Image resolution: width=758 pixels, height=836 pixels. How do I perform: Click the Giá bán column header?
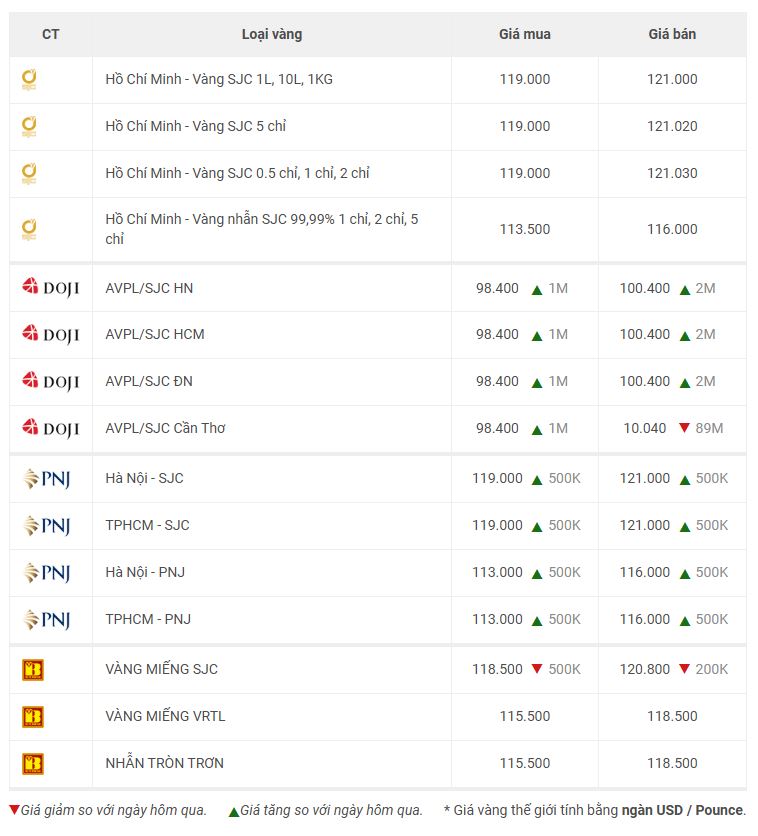672,34
